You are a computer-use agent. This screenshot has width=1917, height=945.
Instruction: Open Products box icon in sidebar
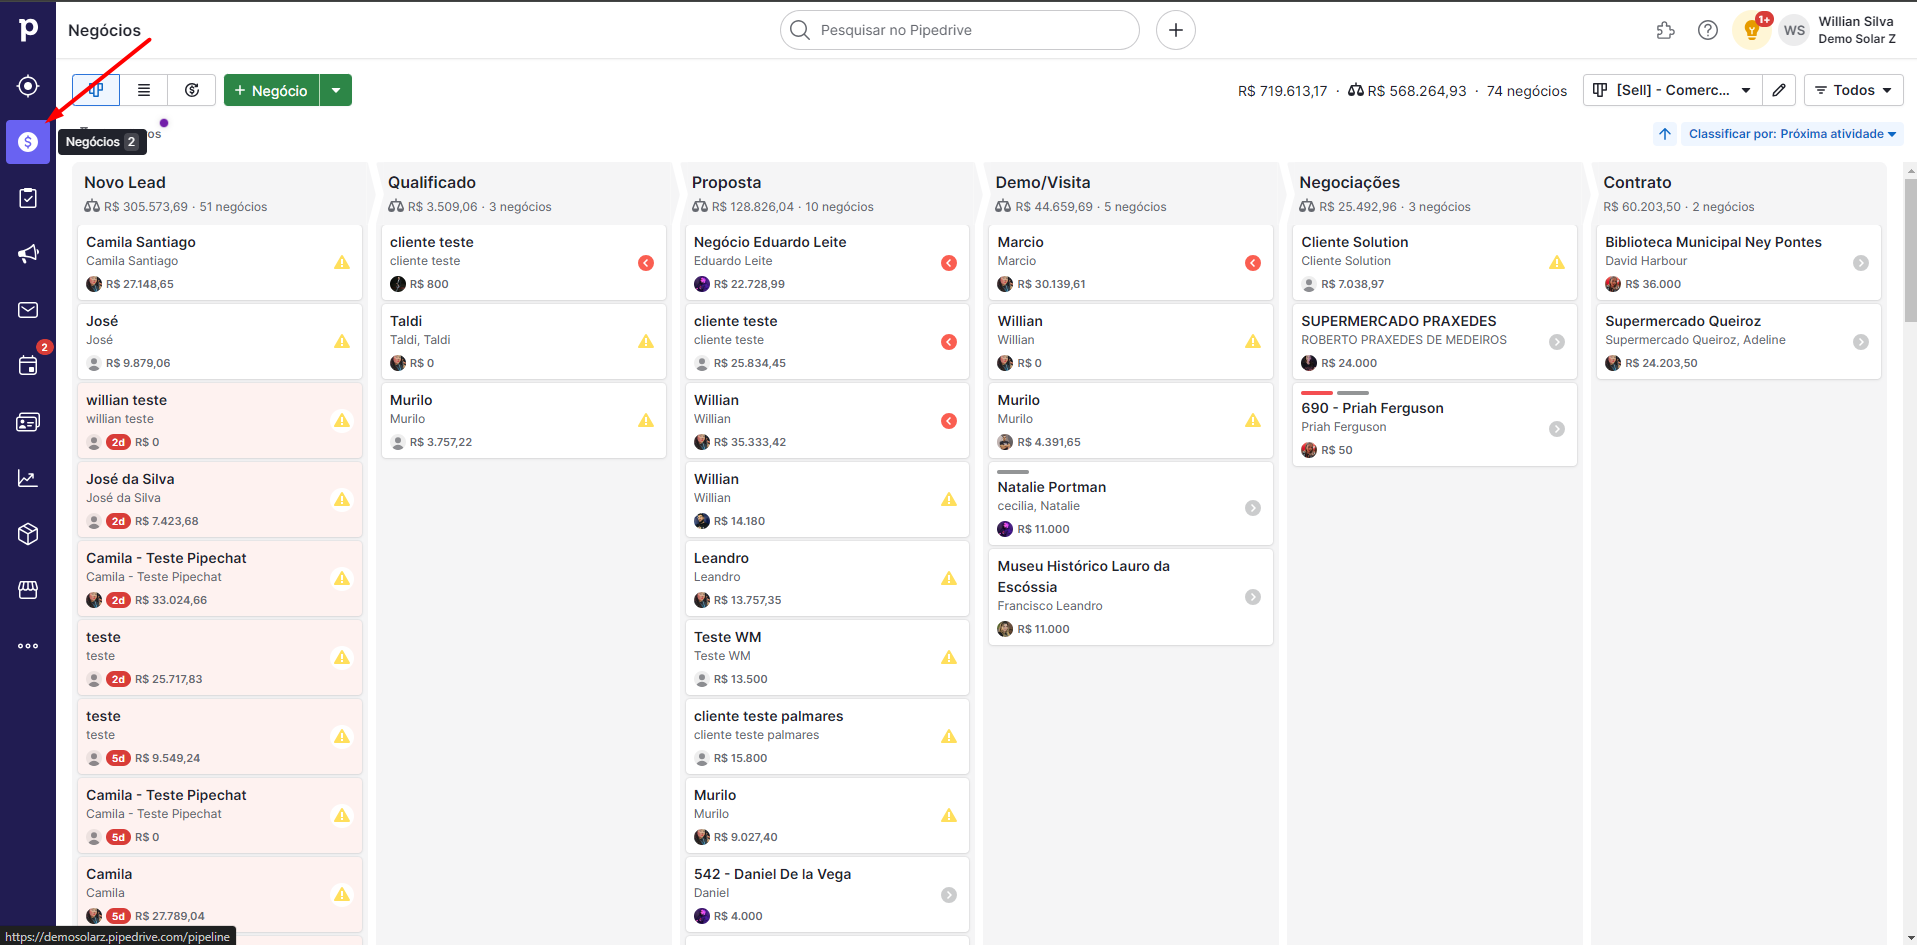pos(28,534)
